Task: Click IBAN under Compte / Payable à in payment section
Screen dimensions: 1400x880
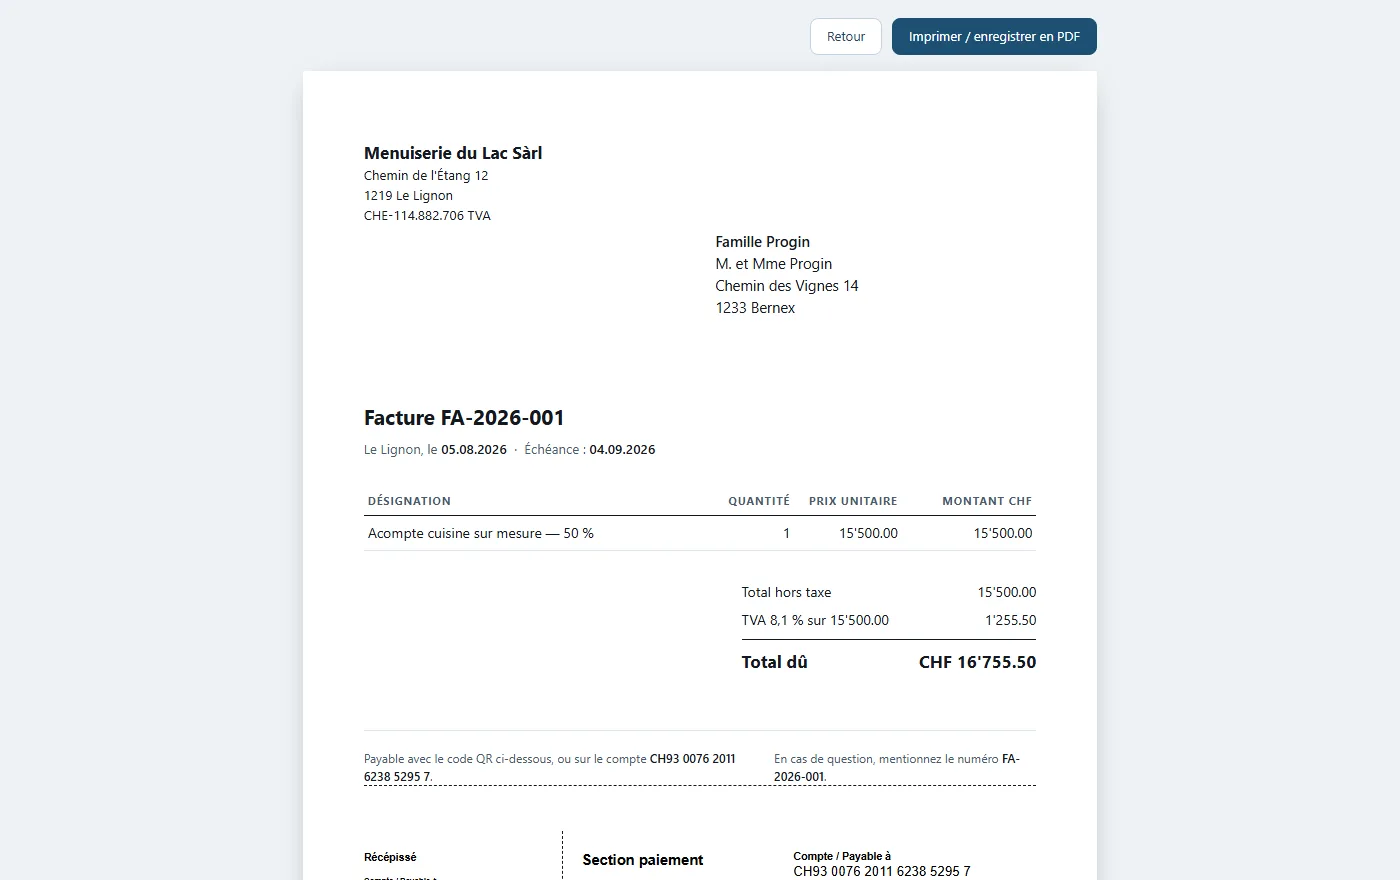Action: pyautogui.click(x=882, y=871)
